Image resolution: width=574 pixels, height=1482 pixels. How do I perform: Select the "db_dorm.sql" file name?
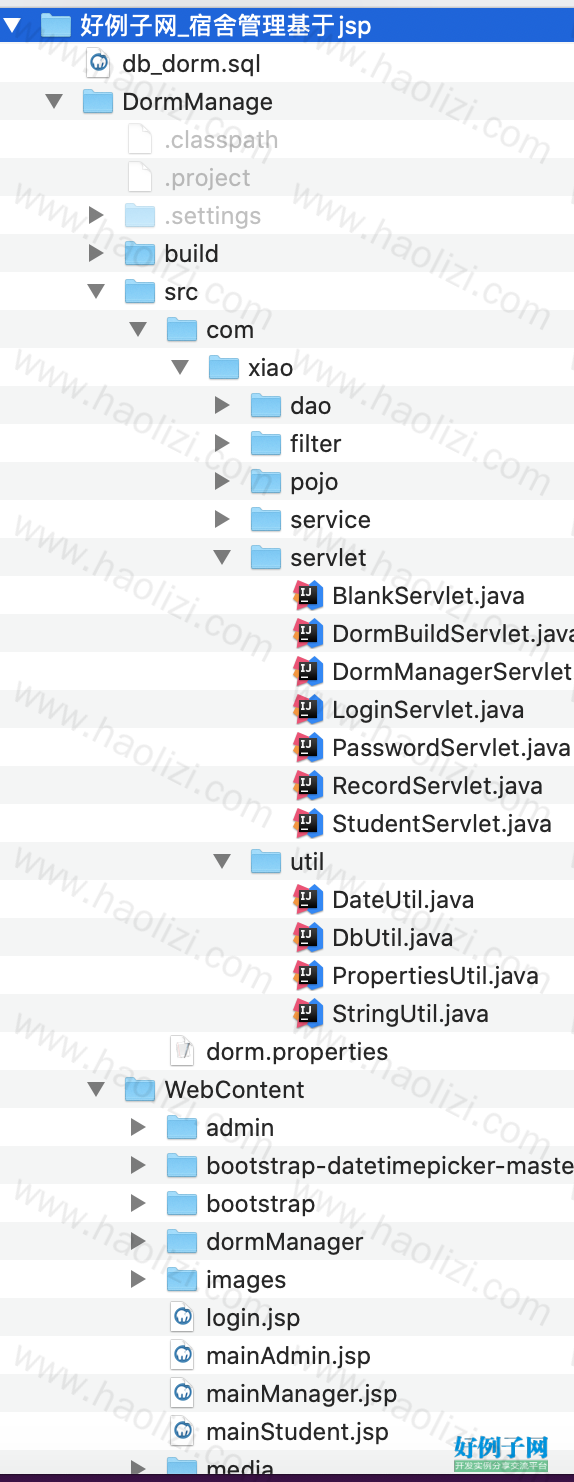191,65
